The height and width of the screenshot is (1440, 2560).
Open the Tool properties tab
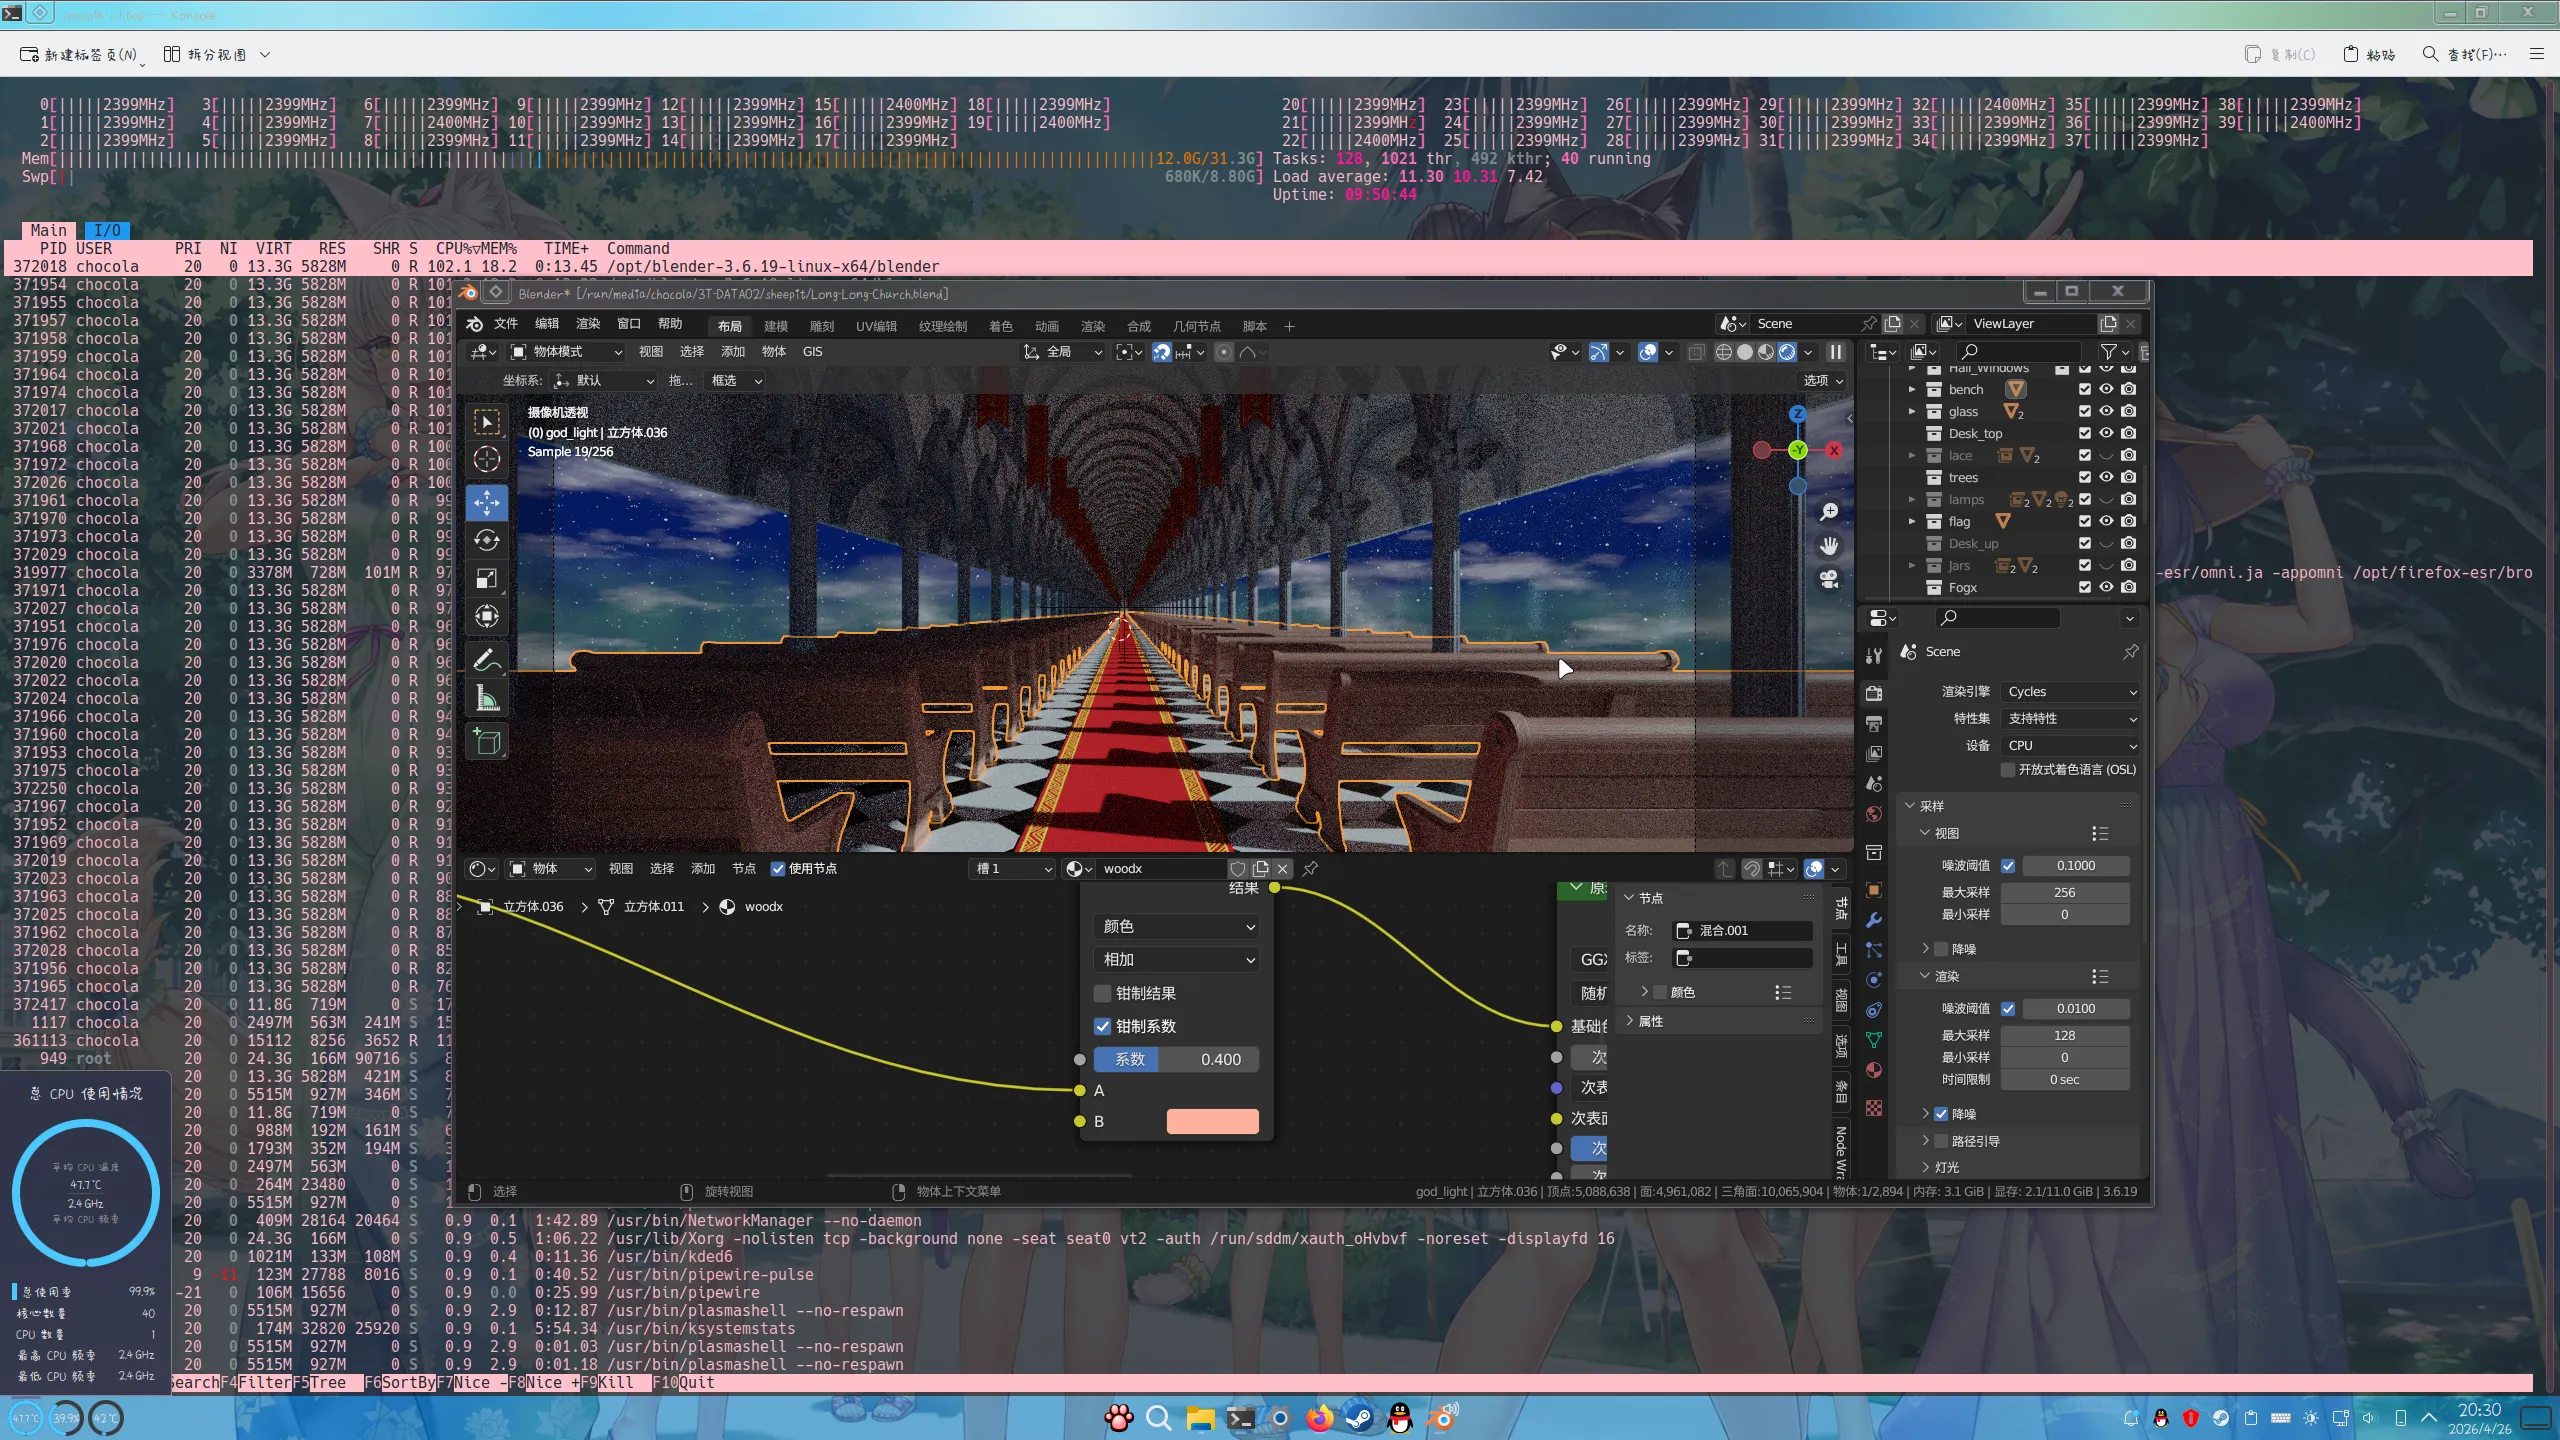(x=1874, y=655)
